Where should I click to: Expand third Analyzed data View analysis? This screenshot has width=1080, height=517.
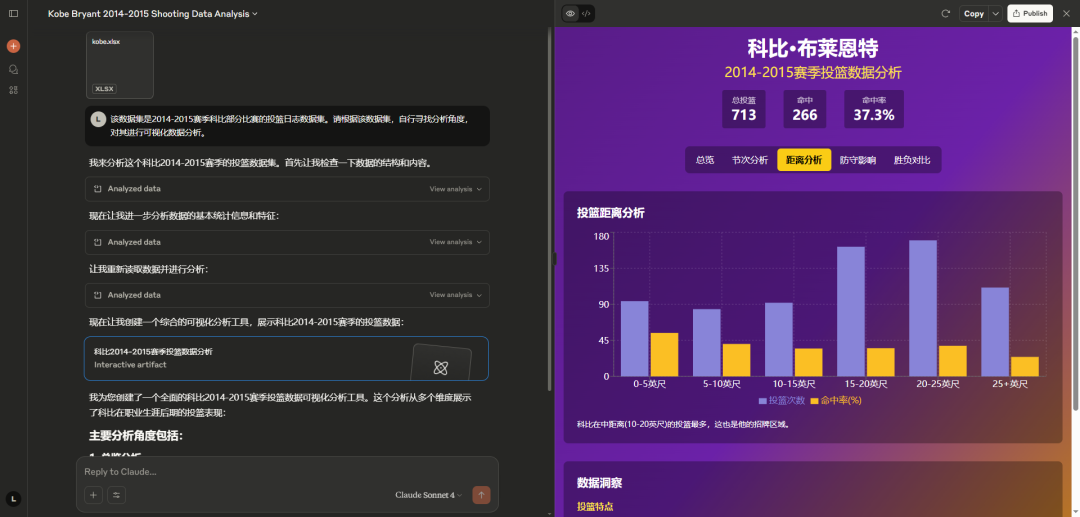click(455, 295)
